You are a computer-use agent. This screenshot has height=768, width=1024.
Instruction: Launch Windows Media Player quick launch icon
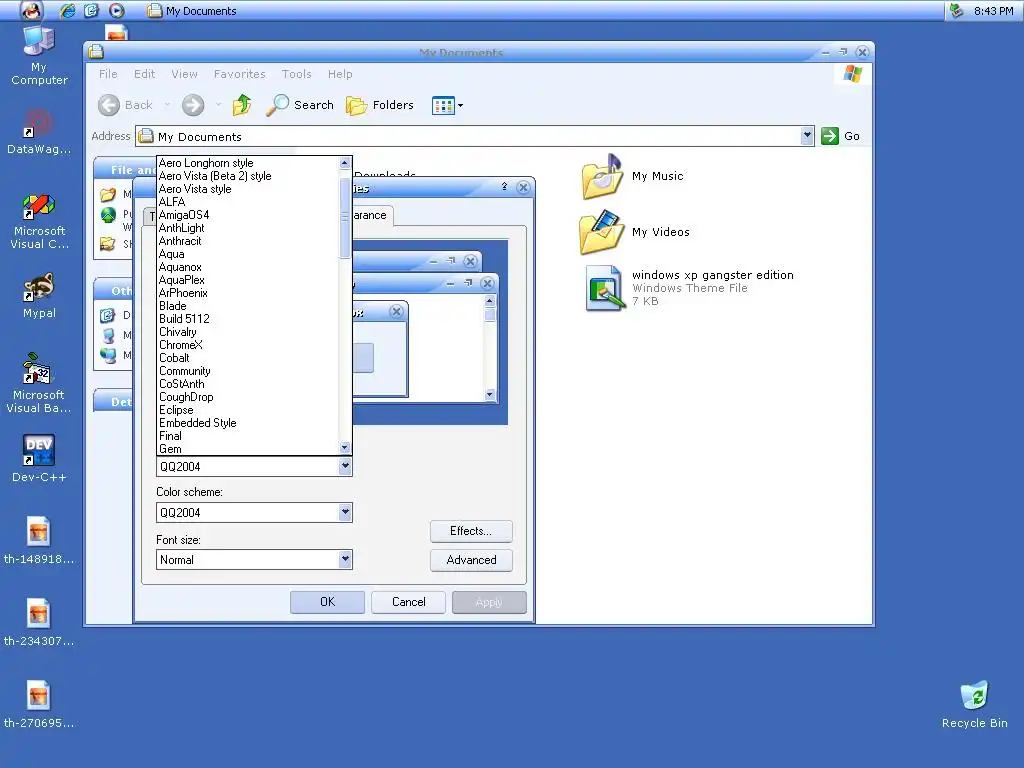pos(116,10)
